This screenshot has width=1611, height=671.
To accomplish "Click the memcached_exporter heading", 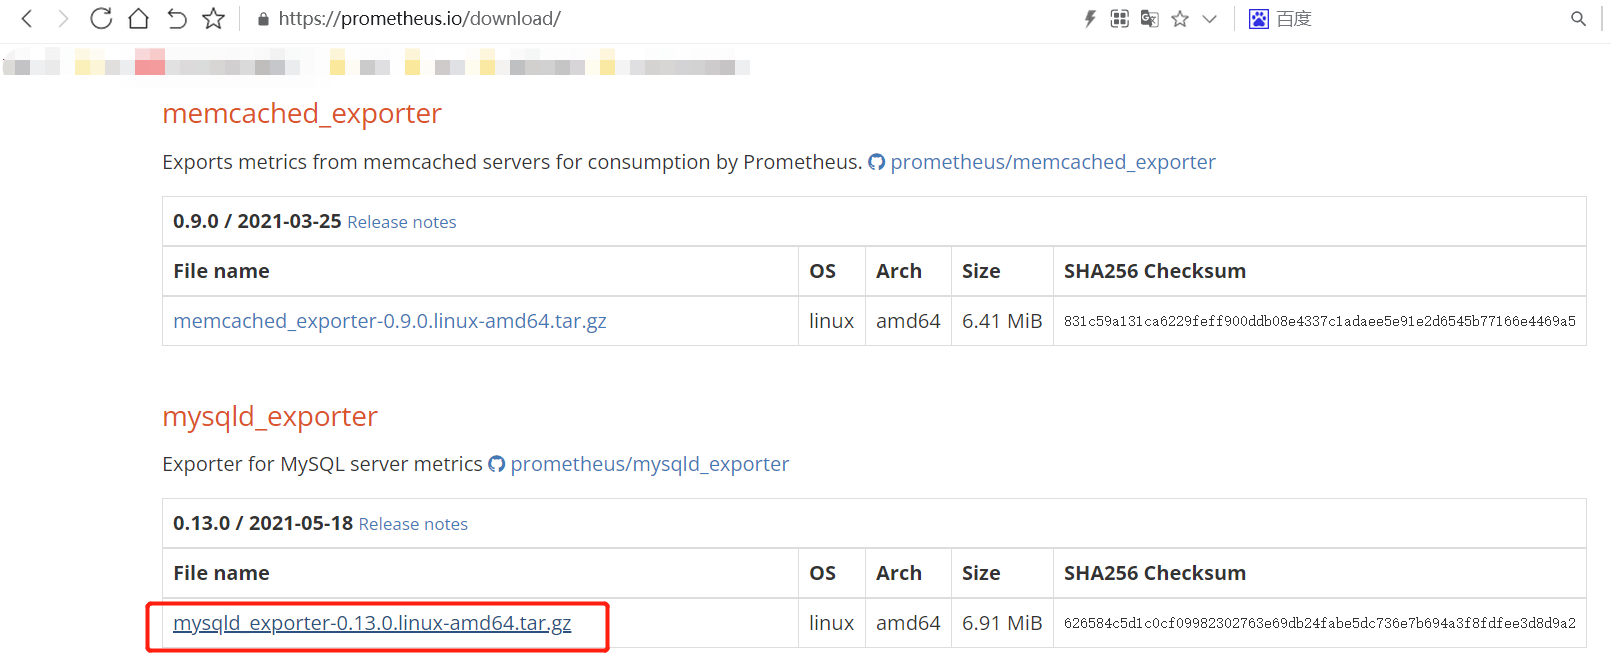I will [302, 114].
